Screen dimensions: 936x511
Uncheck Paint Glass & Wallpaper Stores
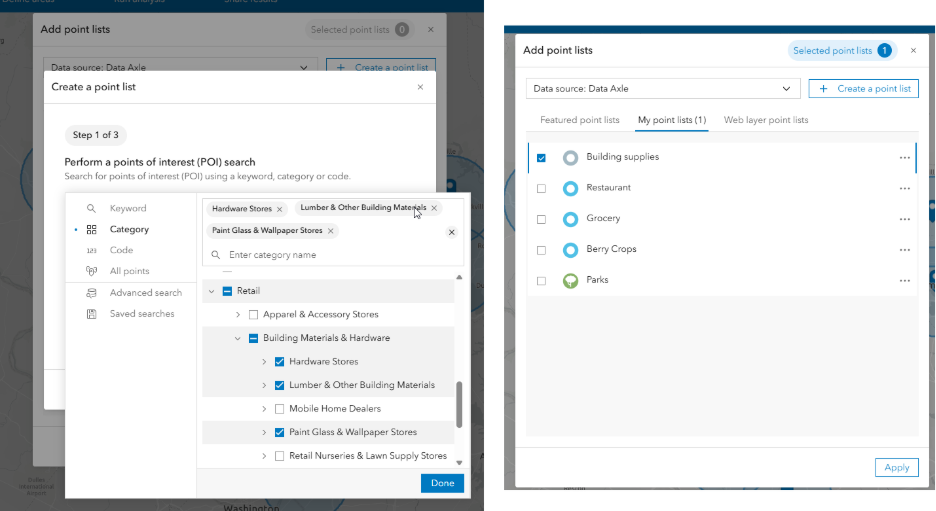pos(279,432)
